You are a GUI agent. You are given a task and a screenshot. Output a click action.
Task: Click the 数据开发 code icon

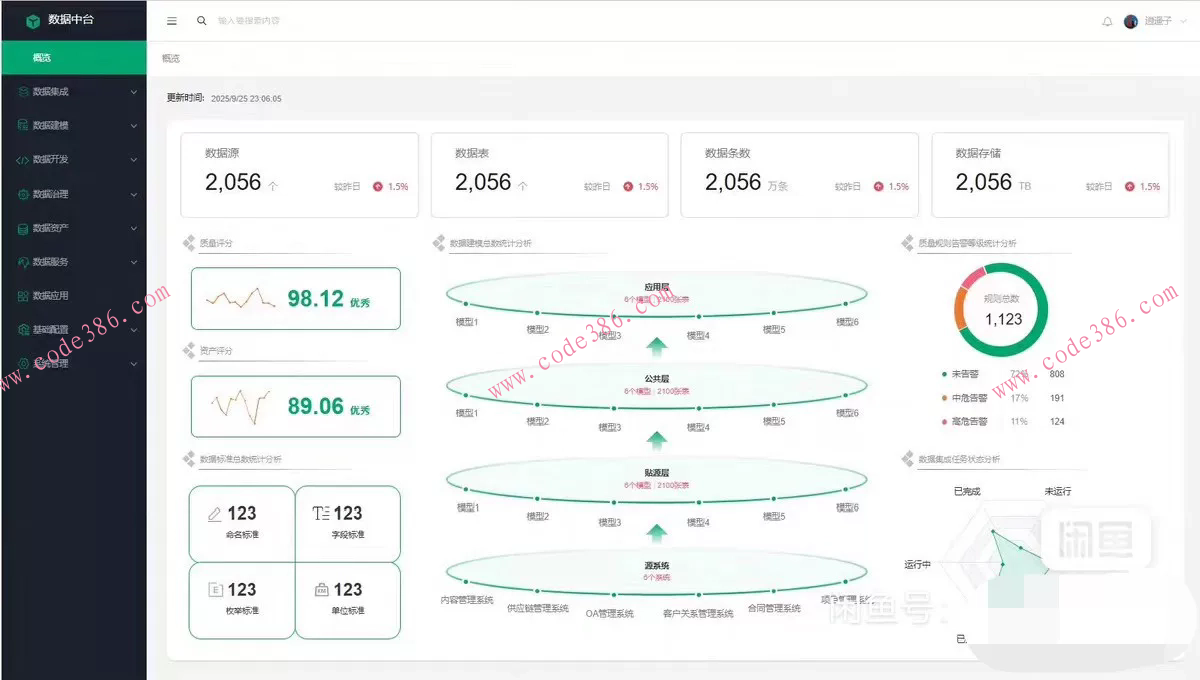23,160
